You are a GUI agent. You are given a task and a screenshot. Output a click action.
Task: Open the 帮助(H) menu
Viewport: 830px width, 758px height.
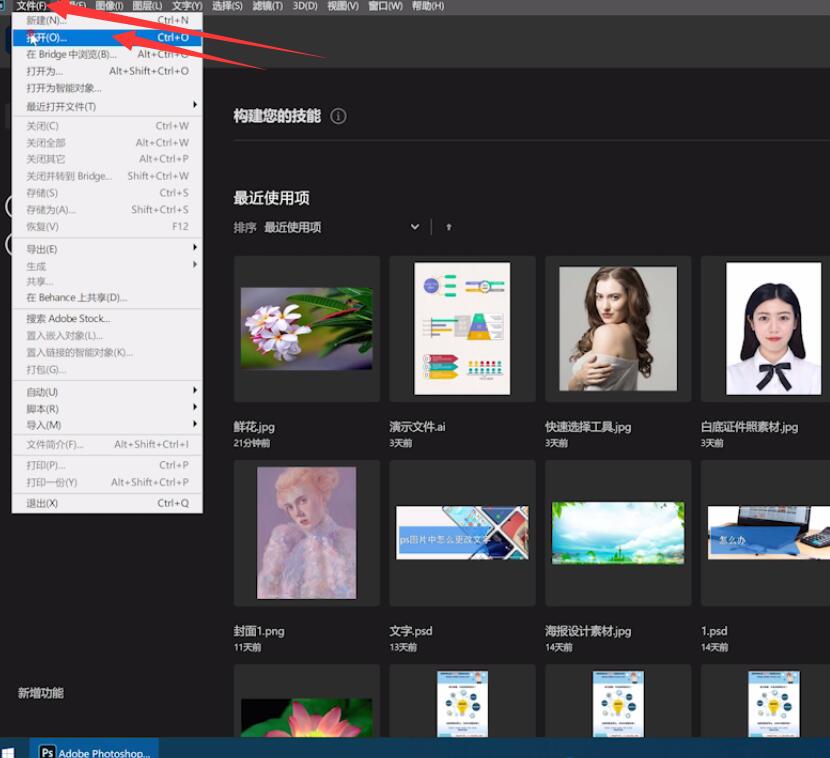pyautogui.click(x=428, y=6)
